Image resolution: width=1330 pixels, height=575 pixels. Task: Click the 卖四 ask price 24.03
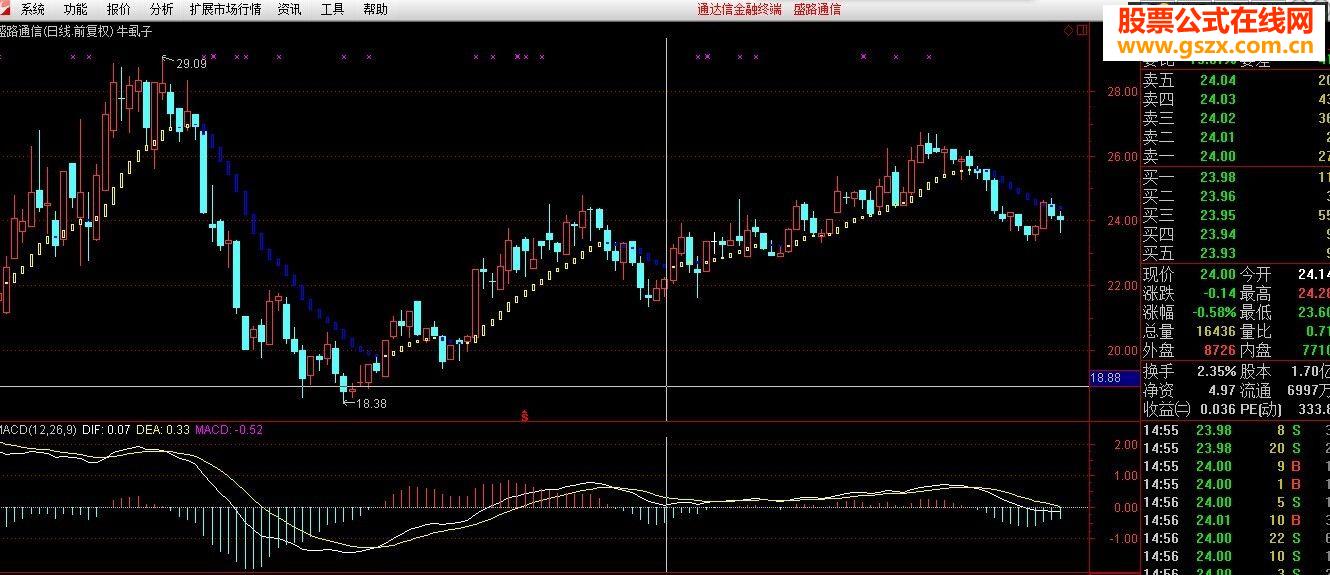click(1218, 99)
